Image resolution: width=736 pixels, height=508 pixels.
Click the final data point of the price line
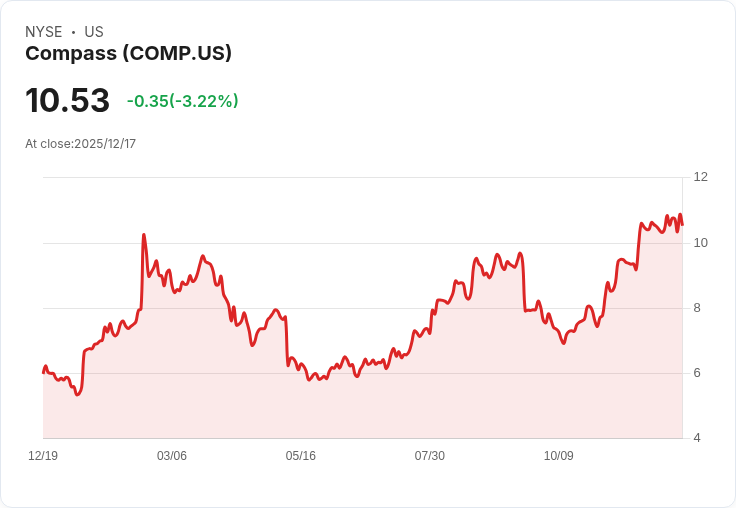coord(682,225)
